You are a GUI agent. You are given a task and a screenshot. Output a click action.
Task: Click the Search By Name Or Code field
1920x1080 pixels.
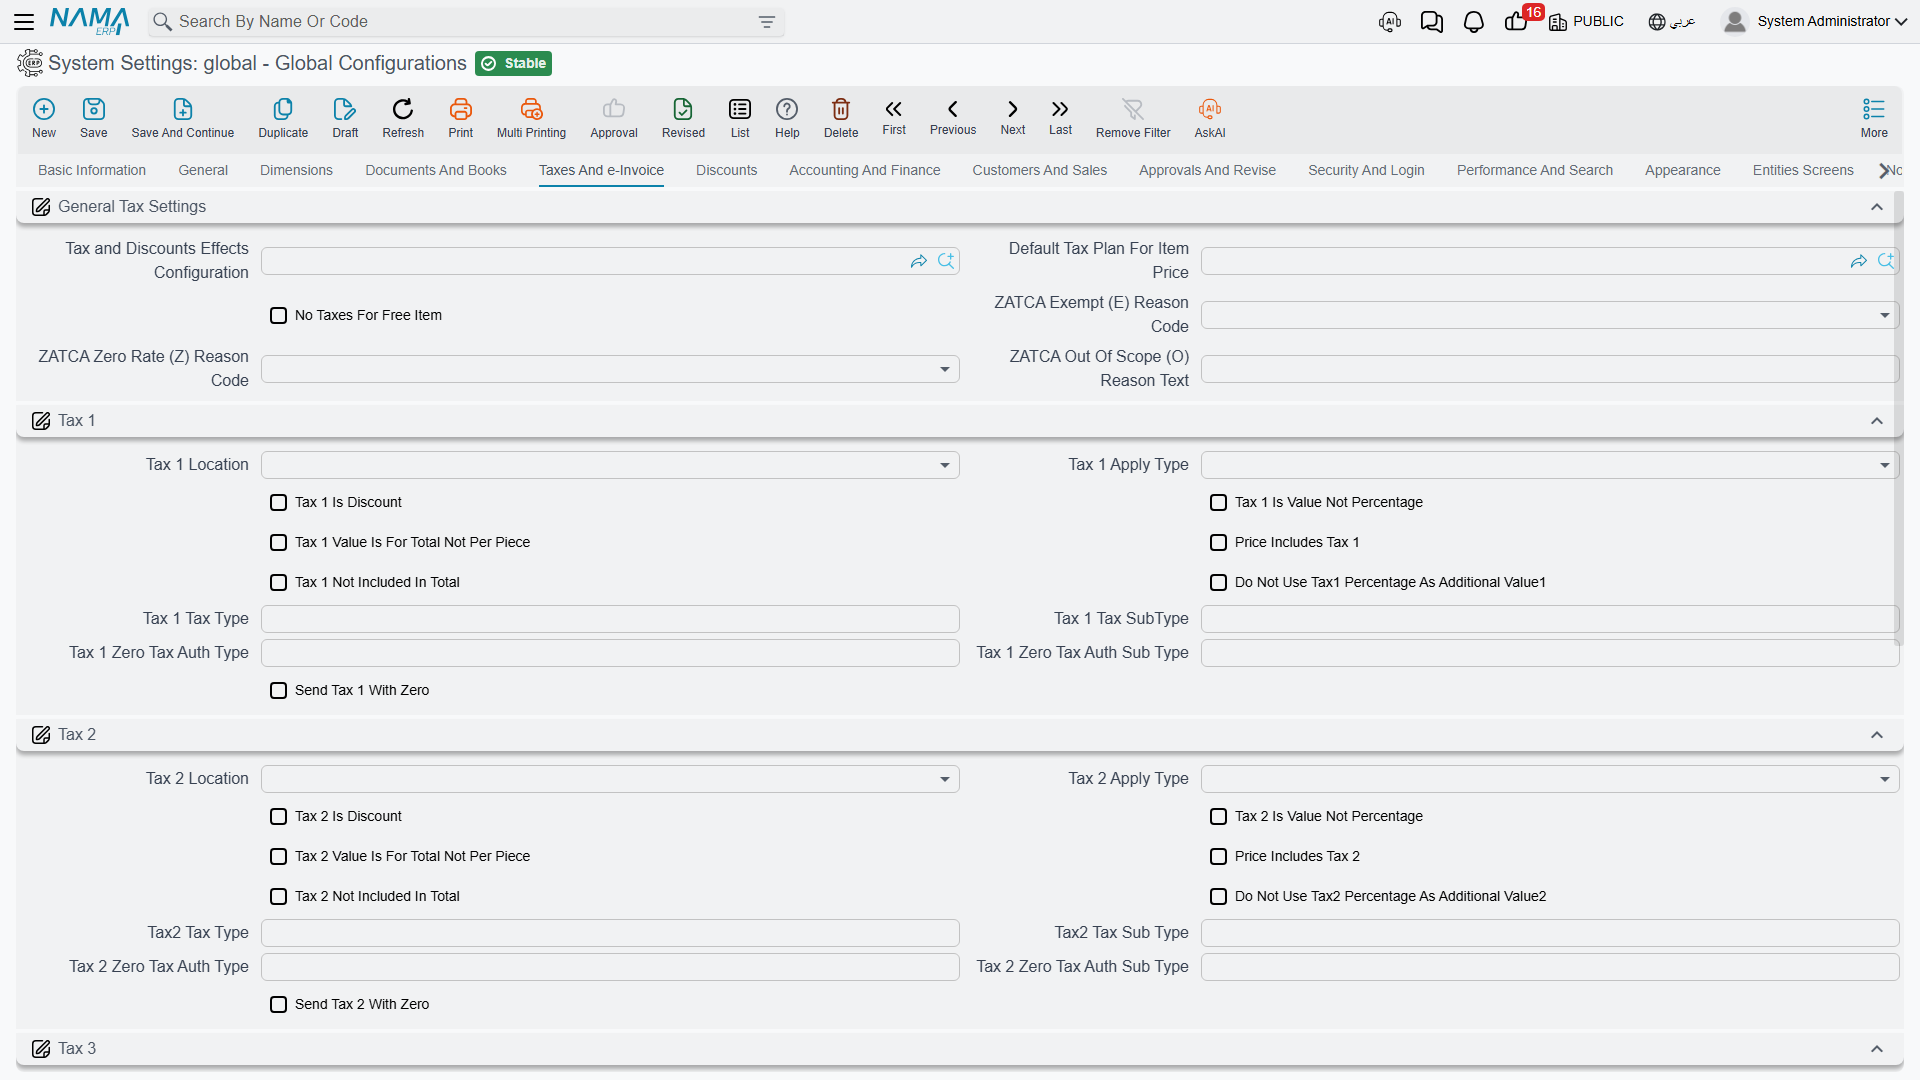coord(466,22)
